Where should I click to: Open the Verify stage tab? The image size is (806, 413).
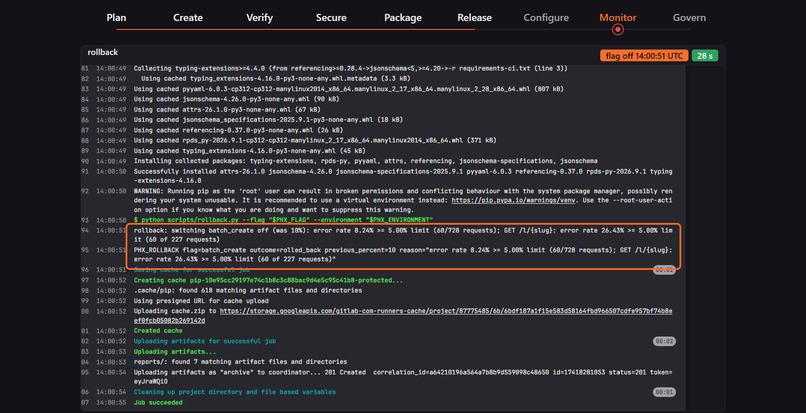pos(260,17)
